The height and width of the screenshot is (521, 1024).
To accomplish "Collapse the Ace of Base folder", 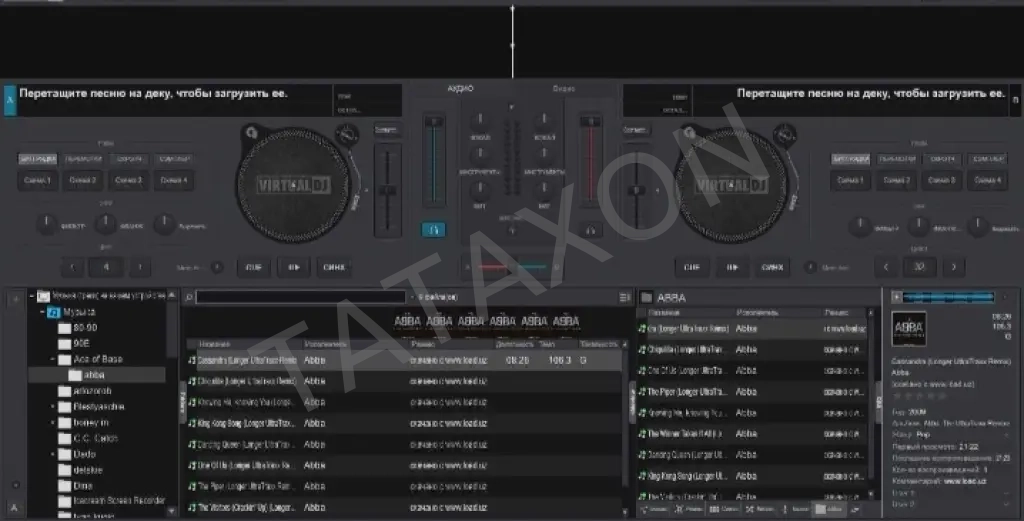I will 53,359.
